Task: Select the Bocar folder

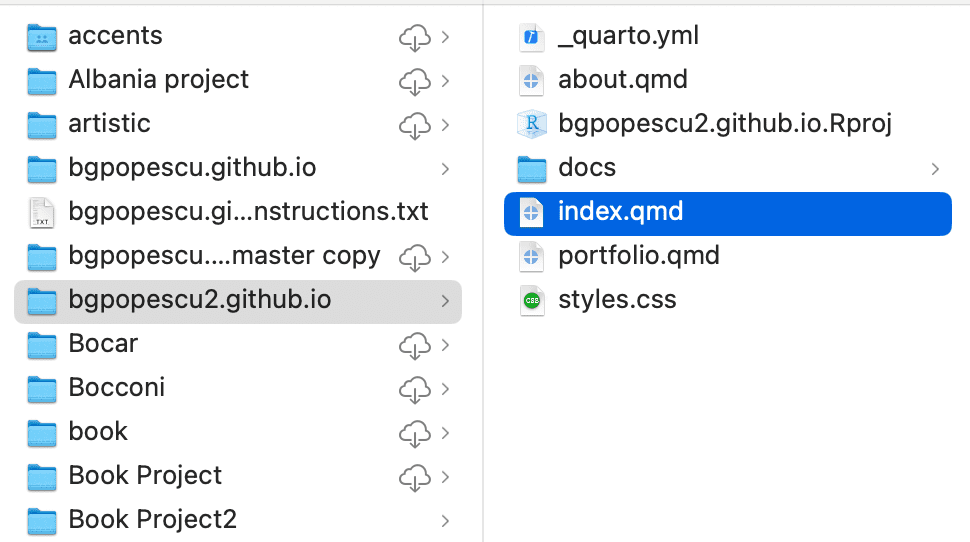Action: click(103, 344)
